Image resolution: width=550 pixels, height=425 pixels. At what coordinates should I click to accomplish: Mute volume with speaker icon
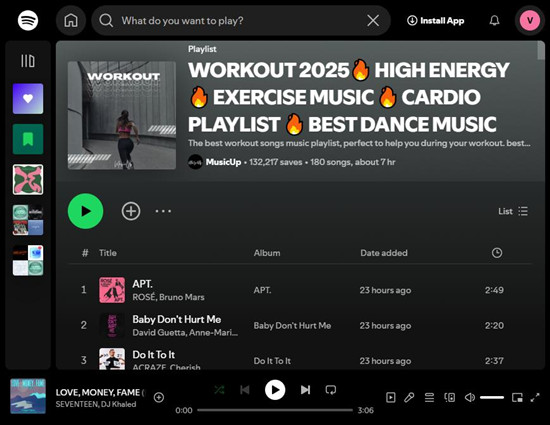click(470, 397)
